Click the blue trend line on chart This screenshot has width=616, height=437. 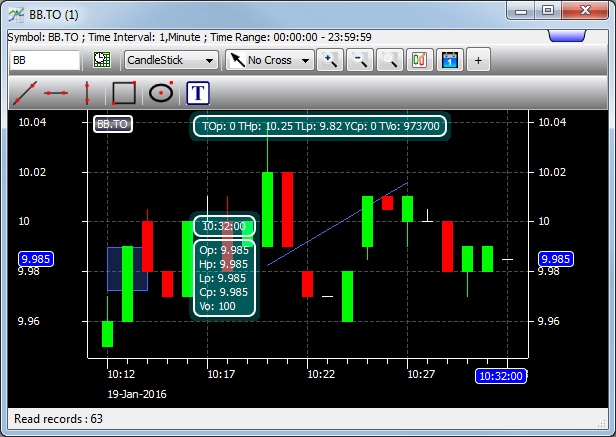point(340,225)
